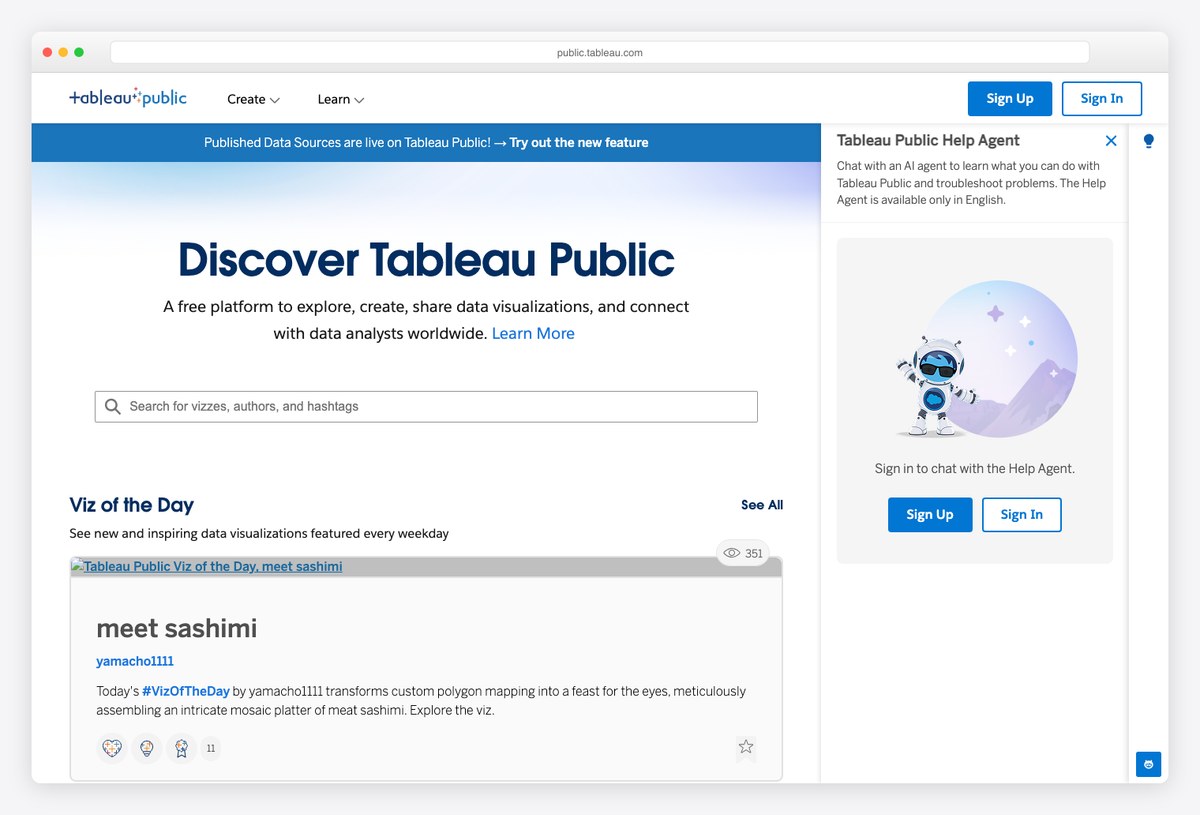Image resolution: width=1200 pixels, height=815 pixels.
Task: Click the lightbulb reaction icon on the viz card
Action: [x=147, y=748]
